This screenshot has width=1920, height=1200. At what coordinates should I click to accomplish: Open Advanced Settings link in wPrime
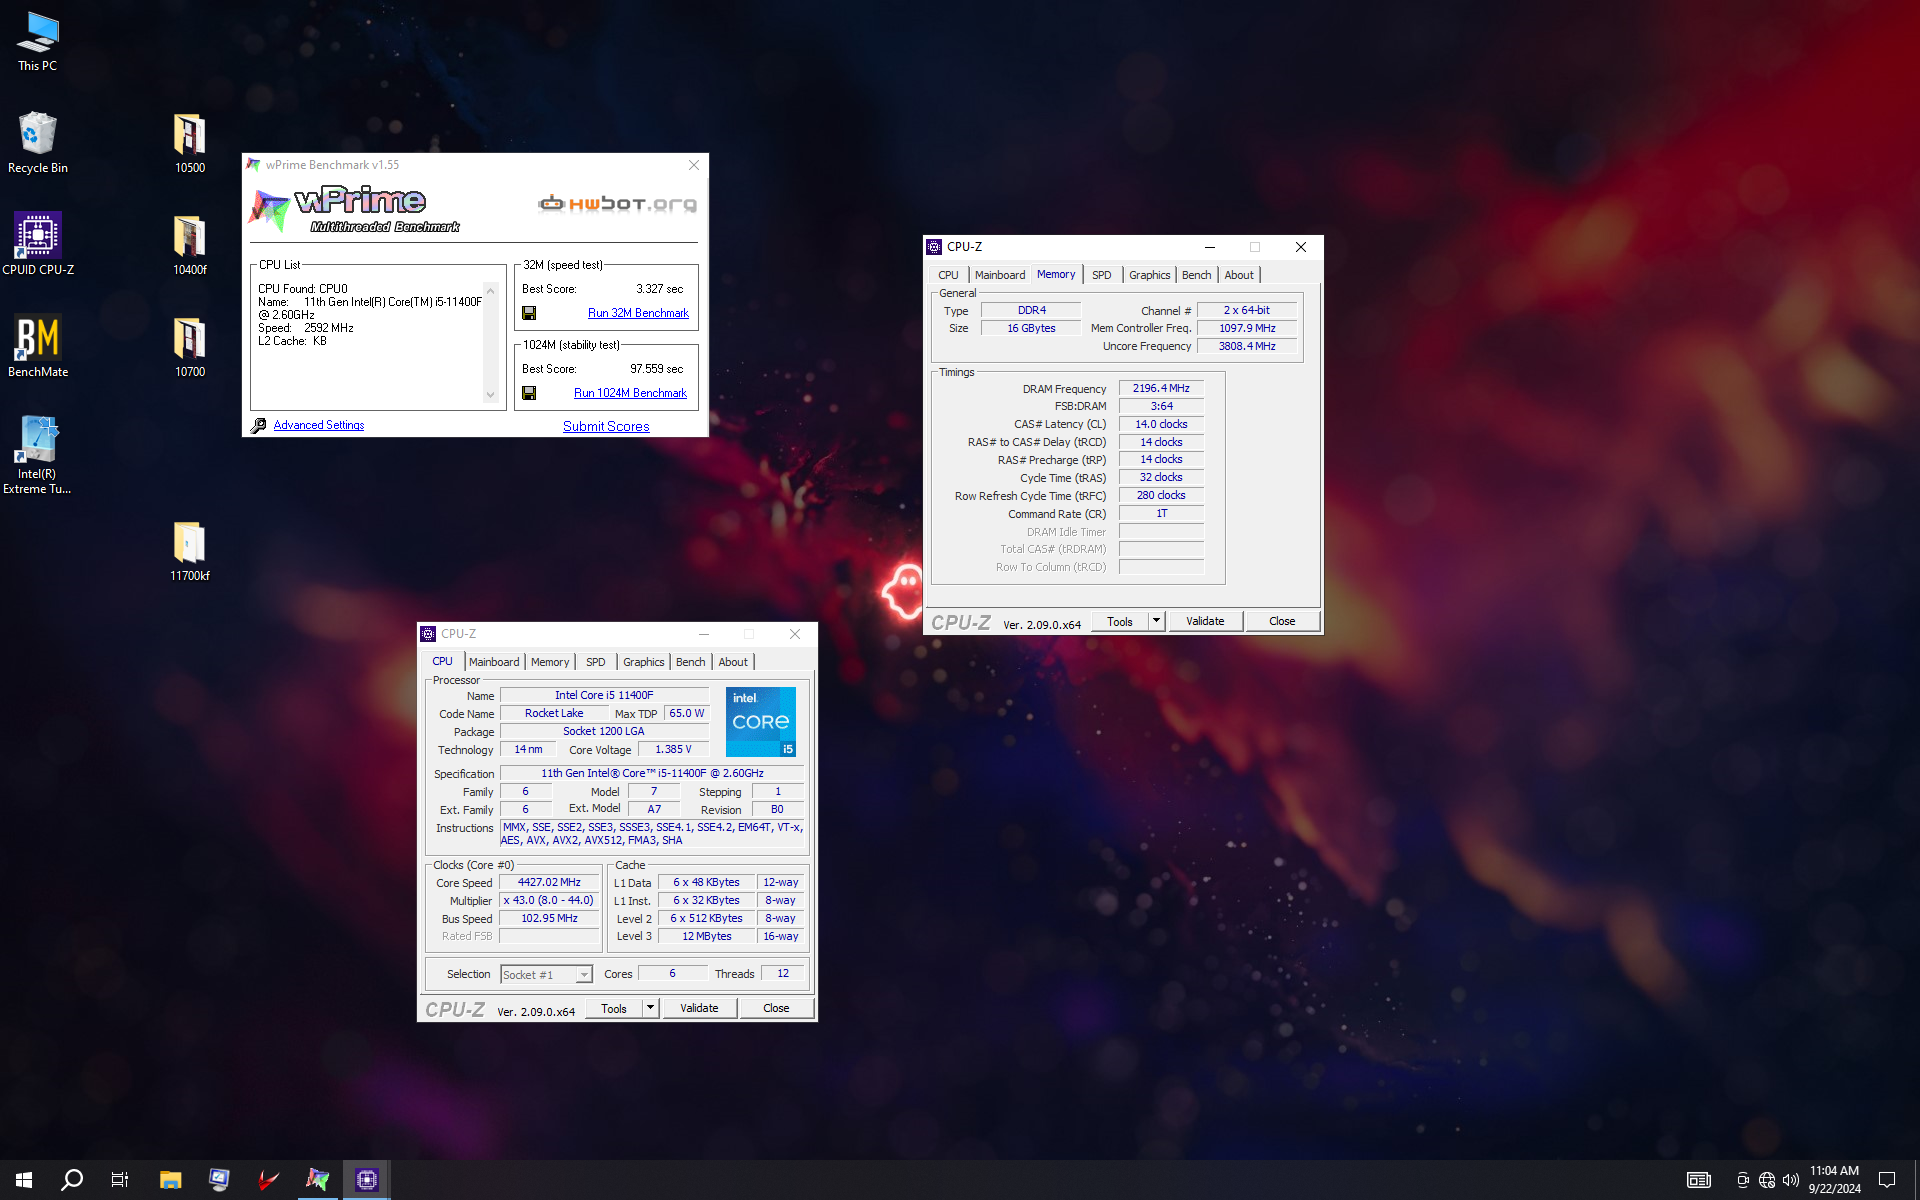319,425
